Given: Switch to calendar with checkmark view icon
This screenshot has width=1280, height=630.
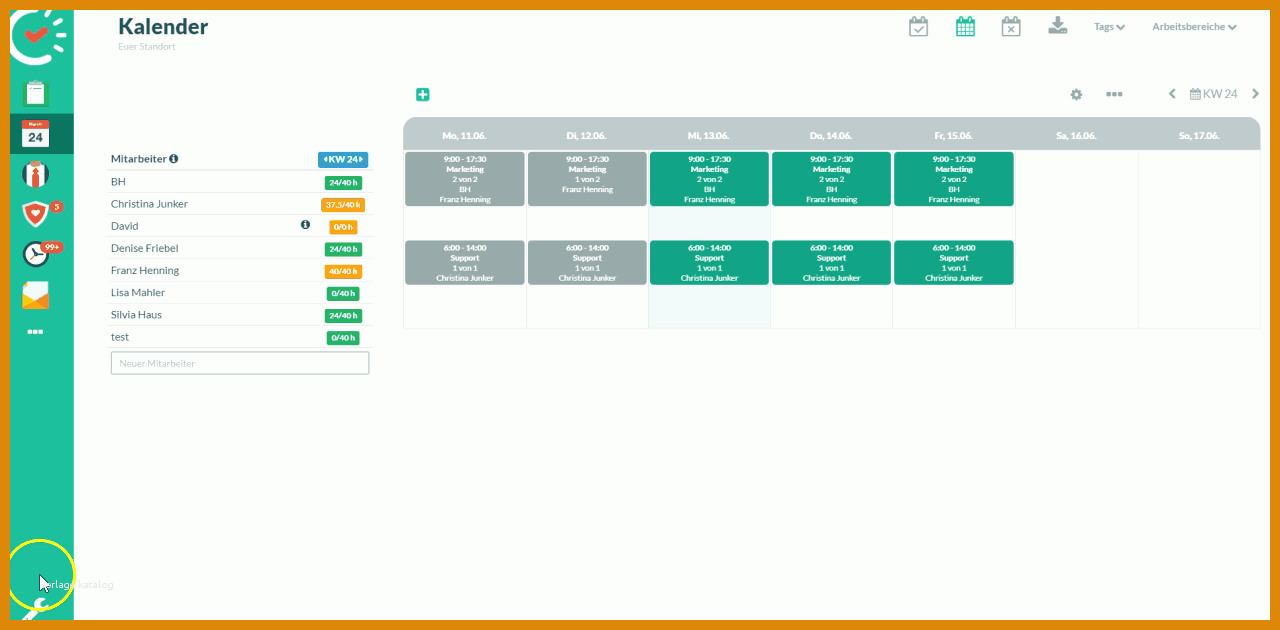Looking at the screenshot, I should tap(918, 27).
